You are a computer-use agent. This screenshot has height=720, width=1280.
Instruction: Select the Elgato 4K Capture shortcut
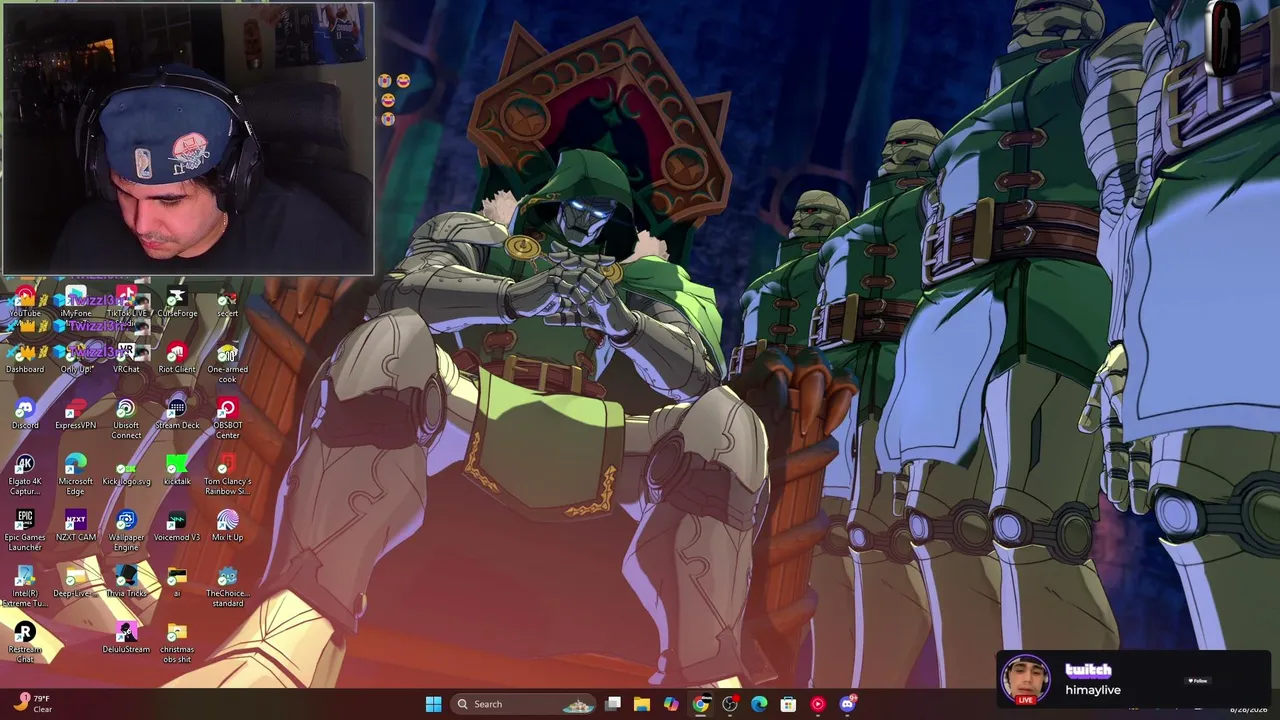click(x=25, y=474)
